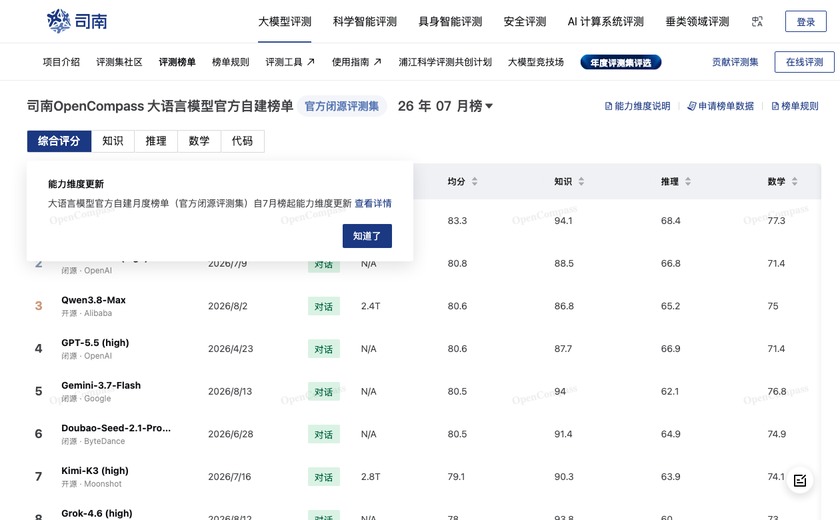Go to 榜单规则 sub-navigation item

pyautogui.click(x=230, y=62)
